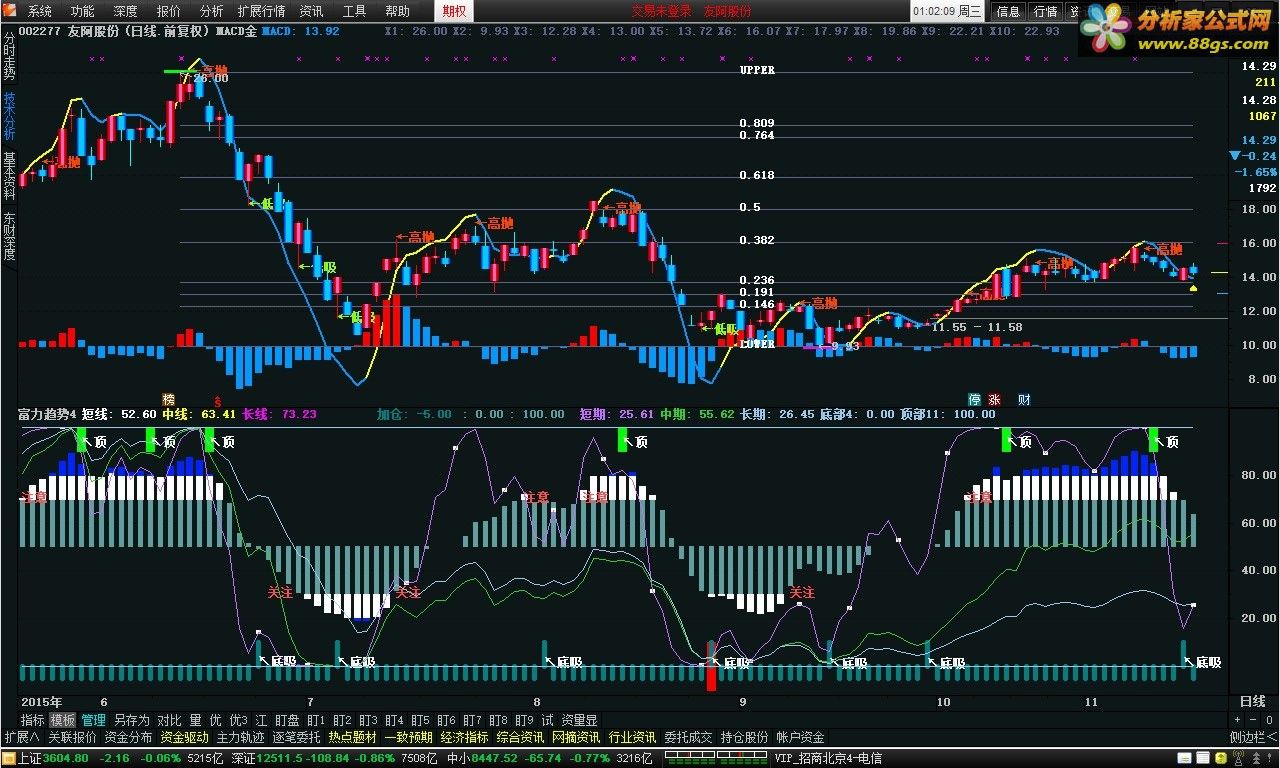
Task: Expand the 扩展∧ panel toggle
Action: coord(20,737)
